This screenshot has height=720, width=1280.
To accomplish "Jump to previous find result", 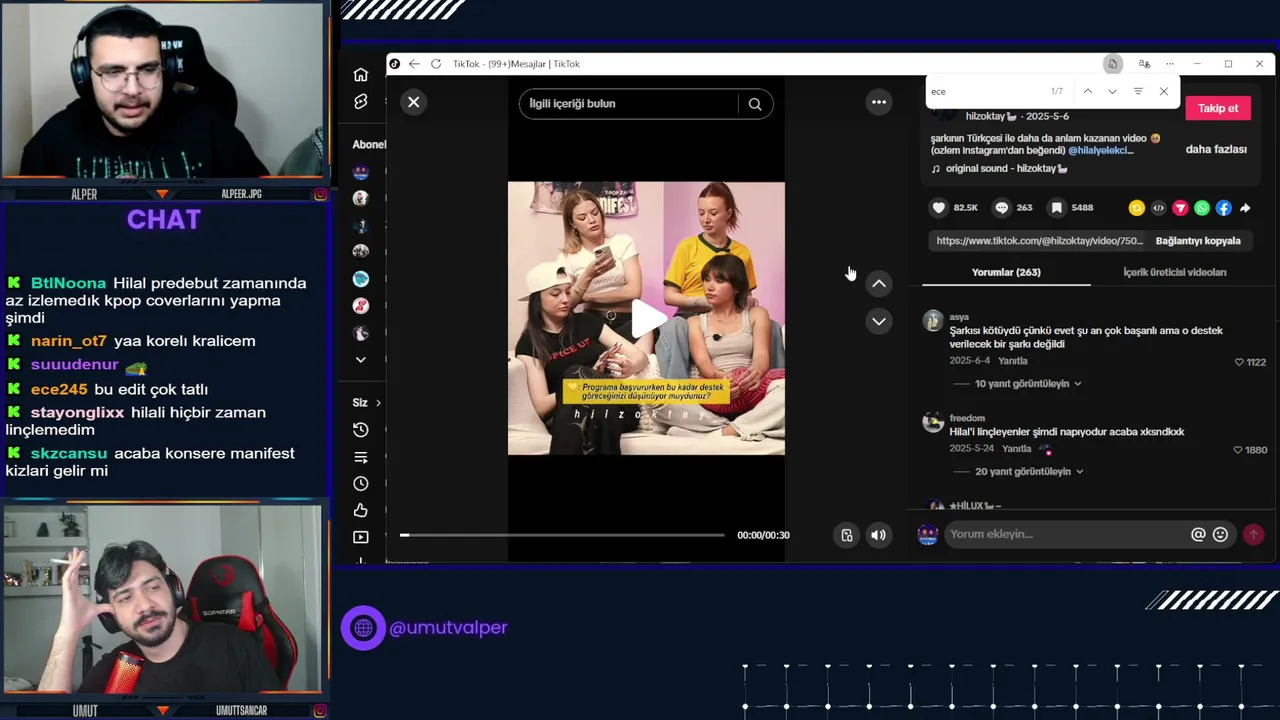I will click(x=1088, y=91).
